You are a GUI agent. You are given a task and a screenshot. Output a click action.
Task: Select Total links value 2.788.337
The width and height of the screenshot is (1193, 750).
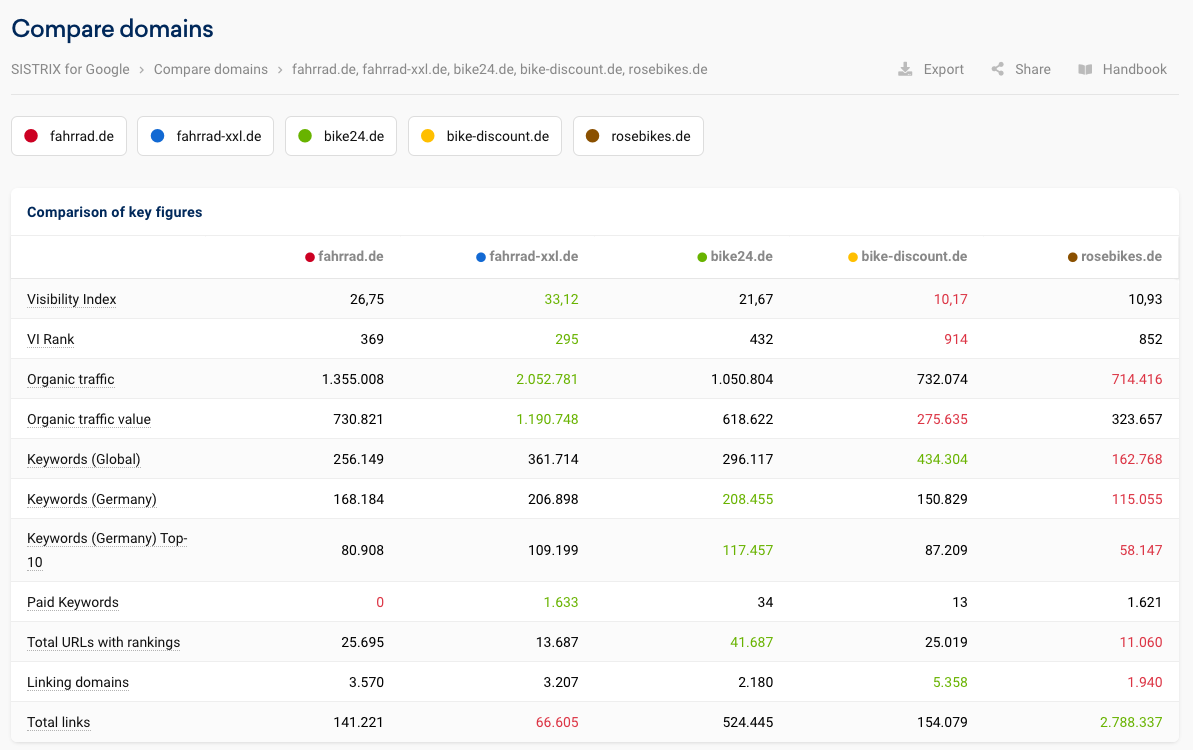(x=1131, y=723)
